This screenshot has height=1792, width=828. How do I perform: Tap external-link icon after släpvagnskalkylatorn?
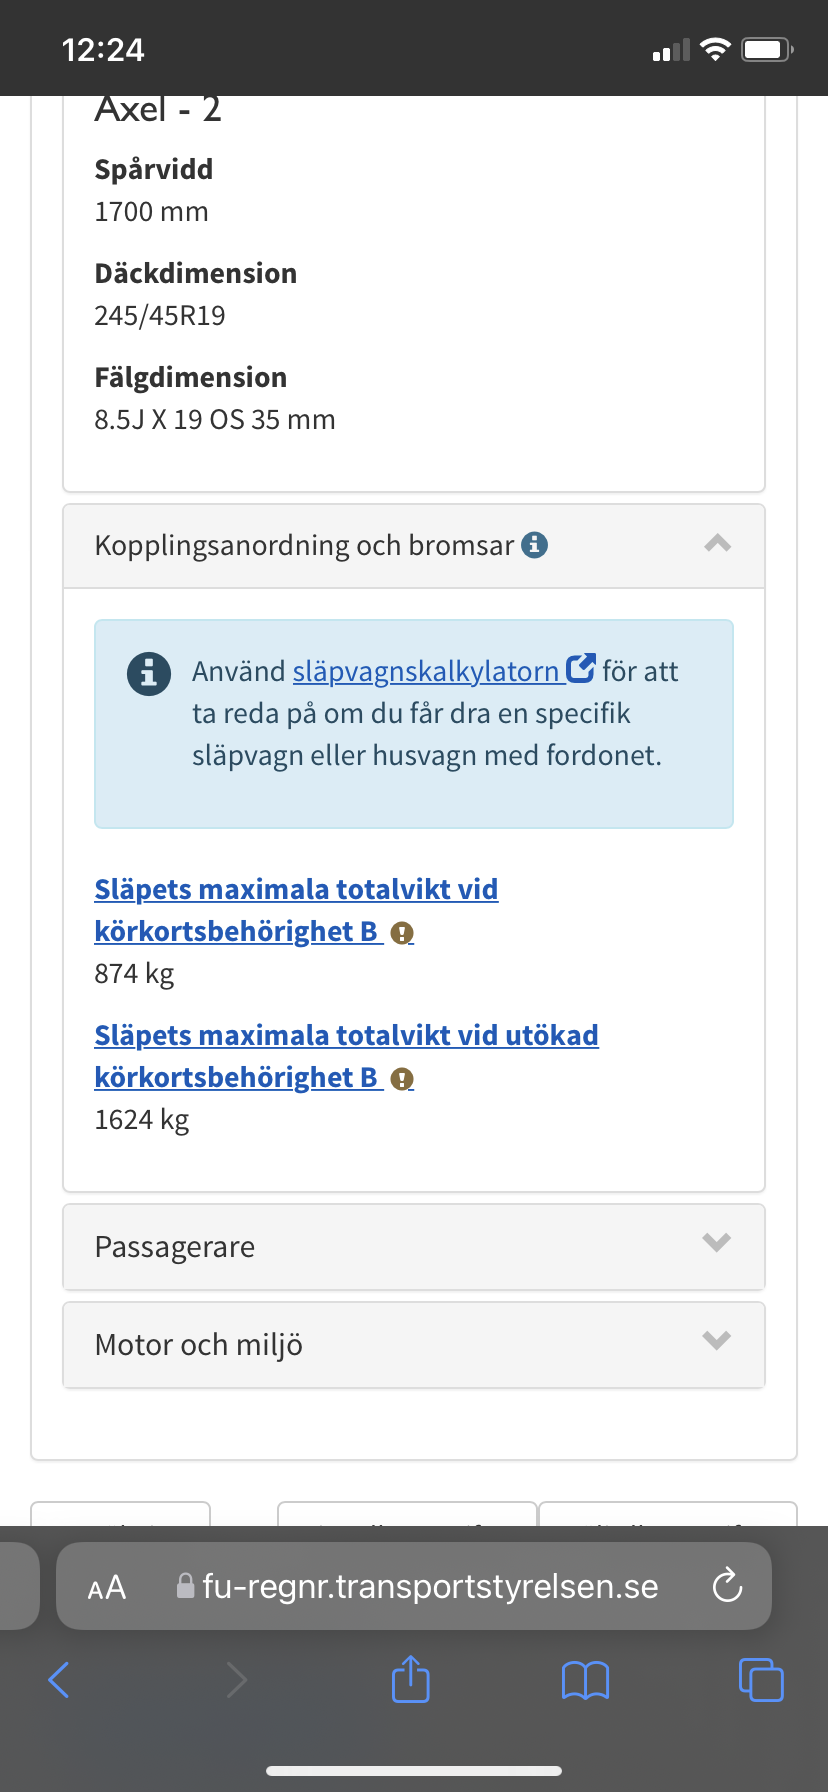click(581, 668)
